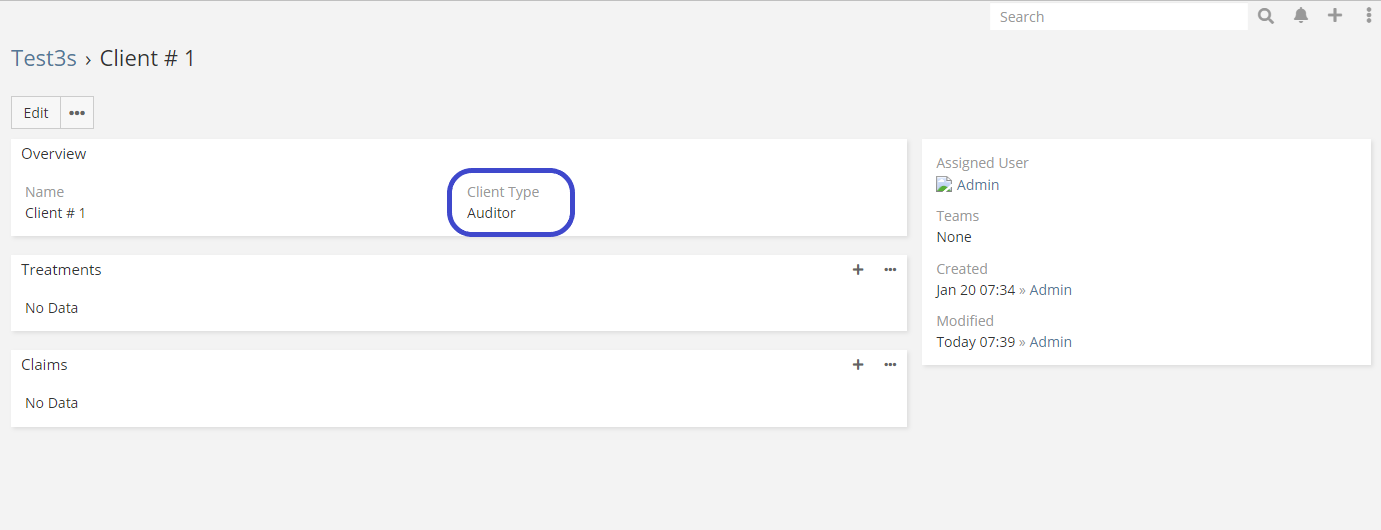Click the Edit button
Screen dimensions: 1381x530
[36, 113]
